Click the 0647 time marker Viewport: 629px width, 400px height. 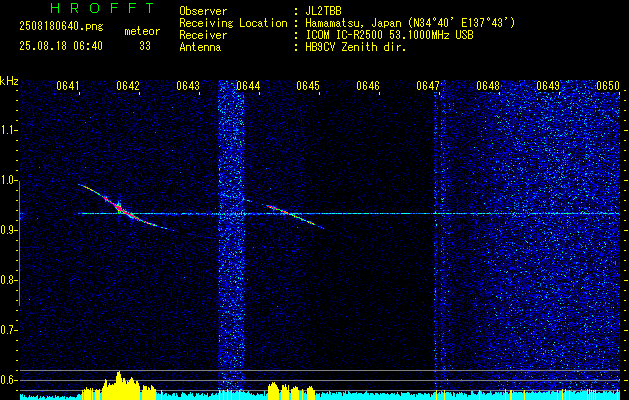click(x=428, y=85)
